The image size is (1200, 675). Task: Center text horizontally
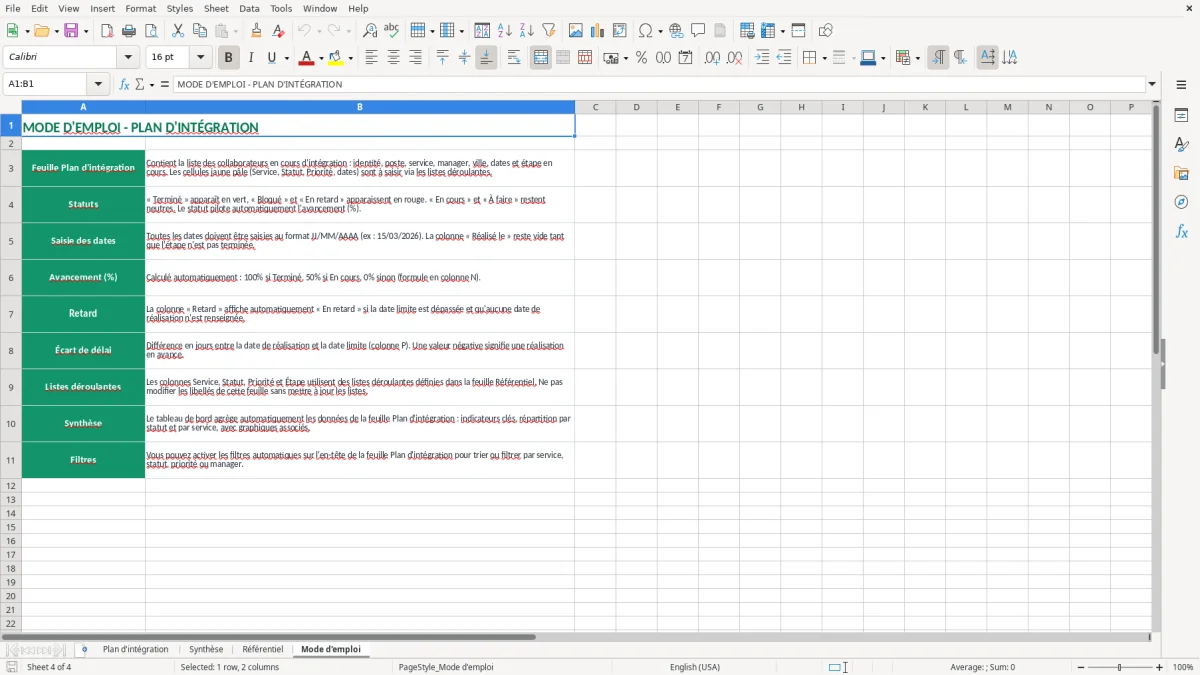pos(393,58)
